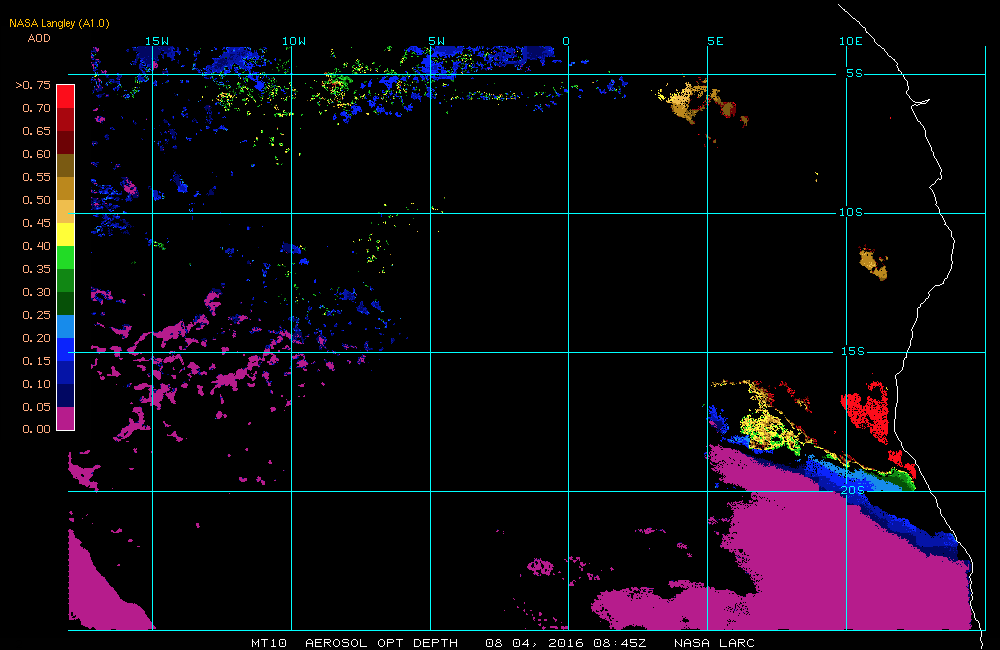This screenshot has width=1000, height=650.
Task: Click the '5W' longitude label
Action: [x=437, y=41]
